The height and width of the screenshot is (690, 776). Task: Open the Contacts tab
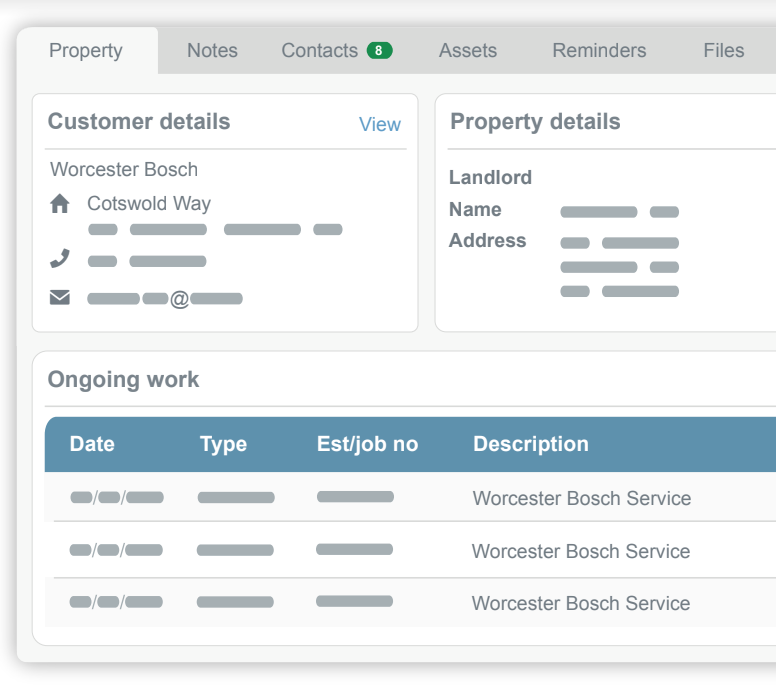tap(320, 50)
